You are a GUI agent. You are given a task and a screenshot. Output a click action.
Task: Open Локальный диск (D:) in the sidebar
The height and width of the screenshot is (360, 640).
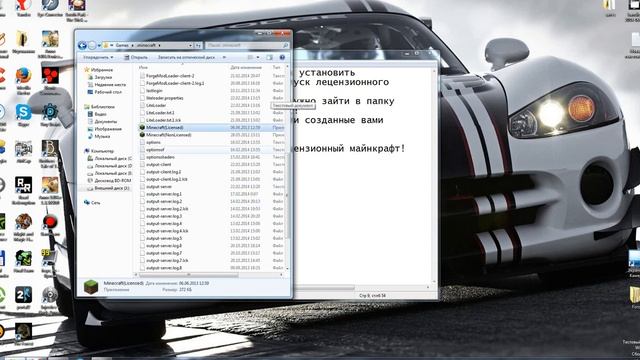[x=109, y=166]
